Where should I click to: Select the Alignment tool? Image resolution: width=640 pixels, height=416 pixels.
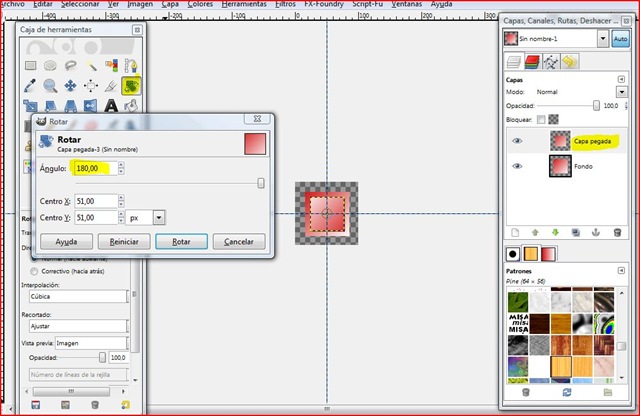pyautogui.click(x=91, y=86)
